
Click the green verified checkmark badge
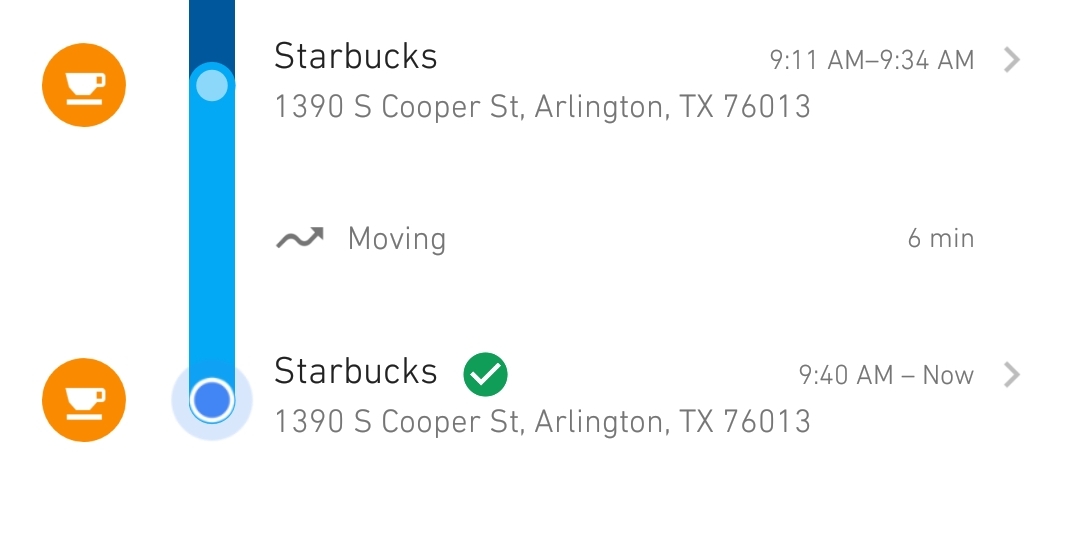tap(485, 375)
